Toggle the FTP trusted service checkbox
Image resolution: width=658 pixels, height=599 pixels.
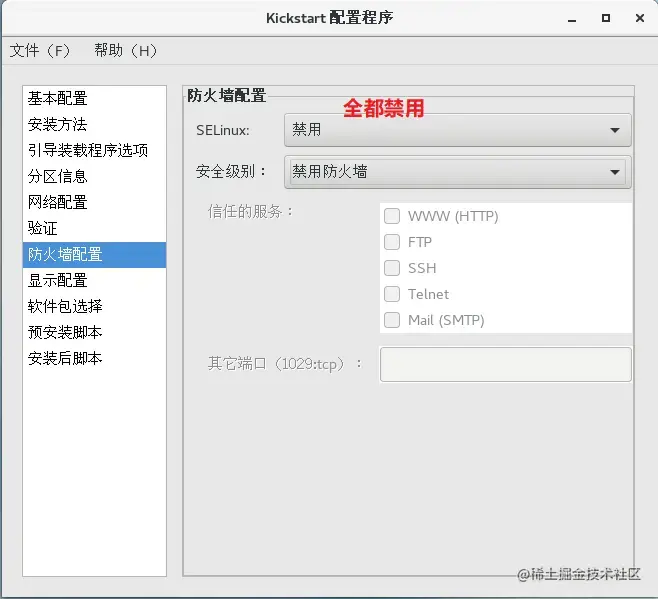[392, 242]
